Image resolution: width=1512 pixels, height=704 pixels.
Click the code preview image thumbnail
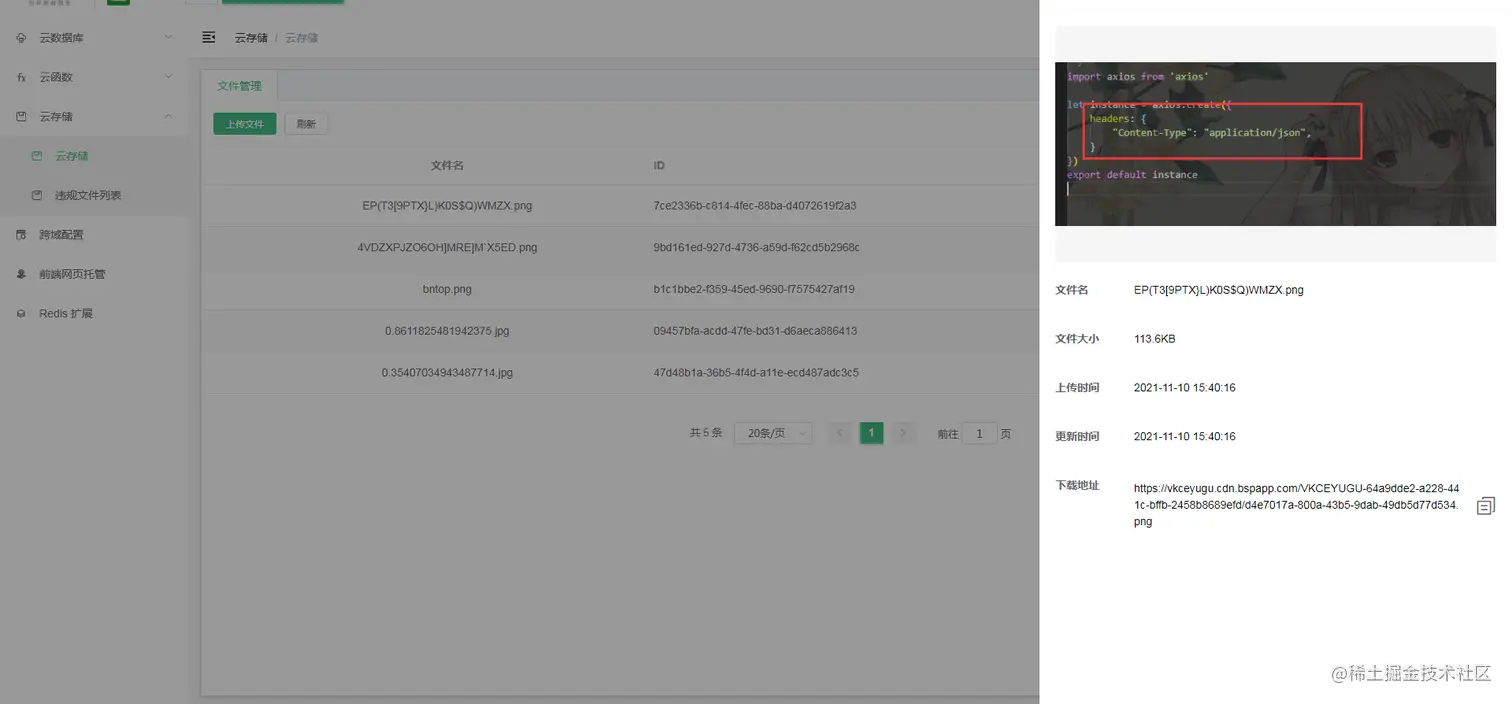tap(1275, 144)
